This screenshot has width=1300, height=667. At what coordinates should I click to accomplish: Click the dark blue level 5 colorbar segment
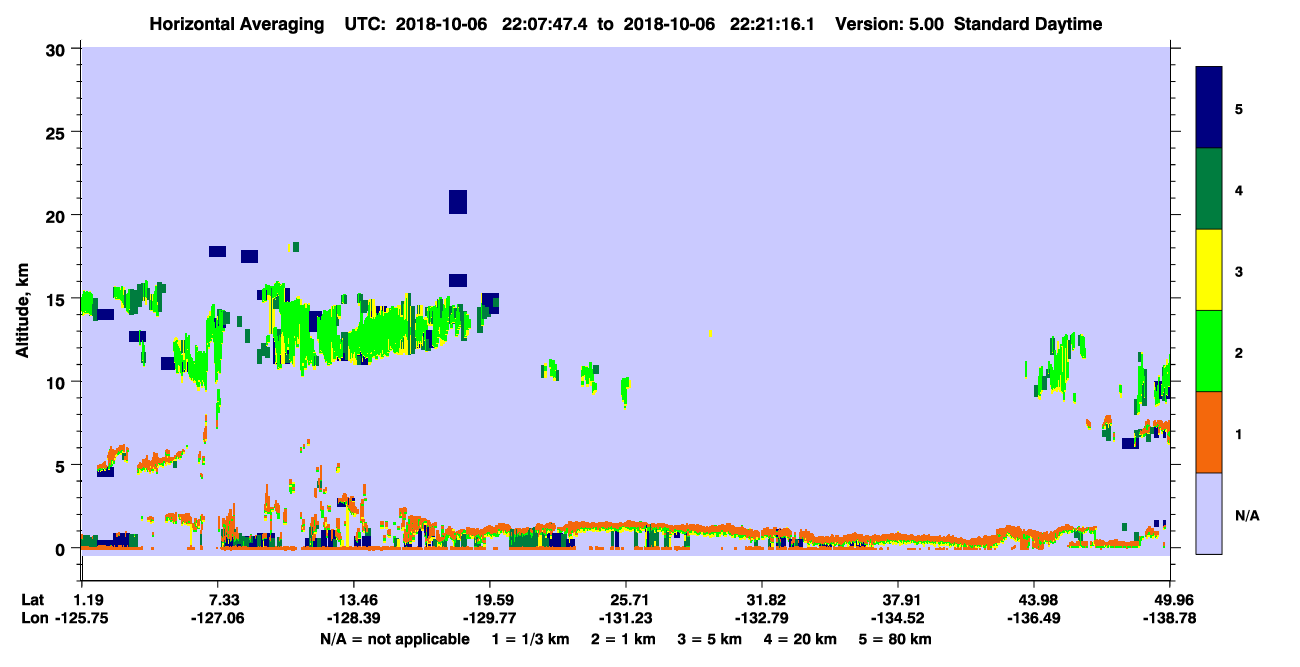point(1209,108)
